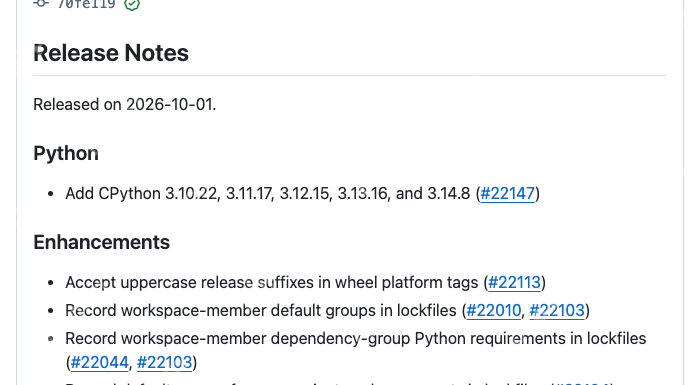Click "Record workspace-member dependency-group Python requirements" text

(x=355, y=351)
